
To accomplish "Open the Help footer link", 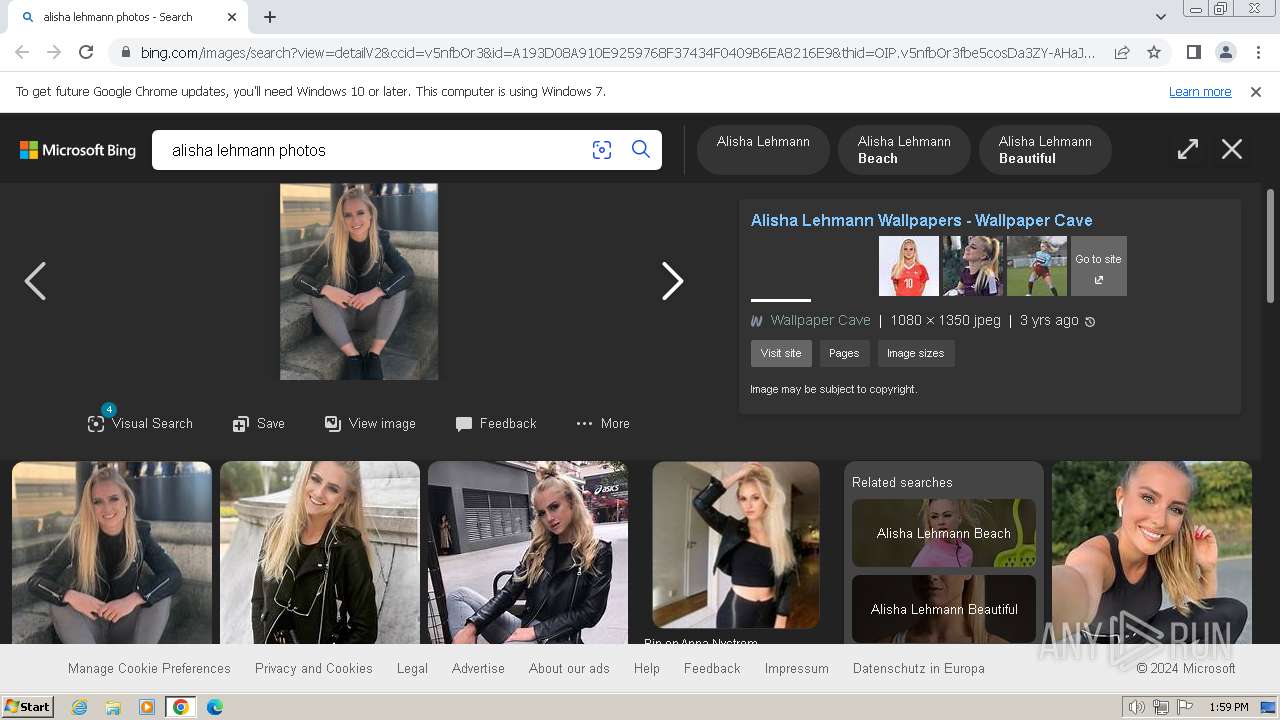I will [647, 668].
